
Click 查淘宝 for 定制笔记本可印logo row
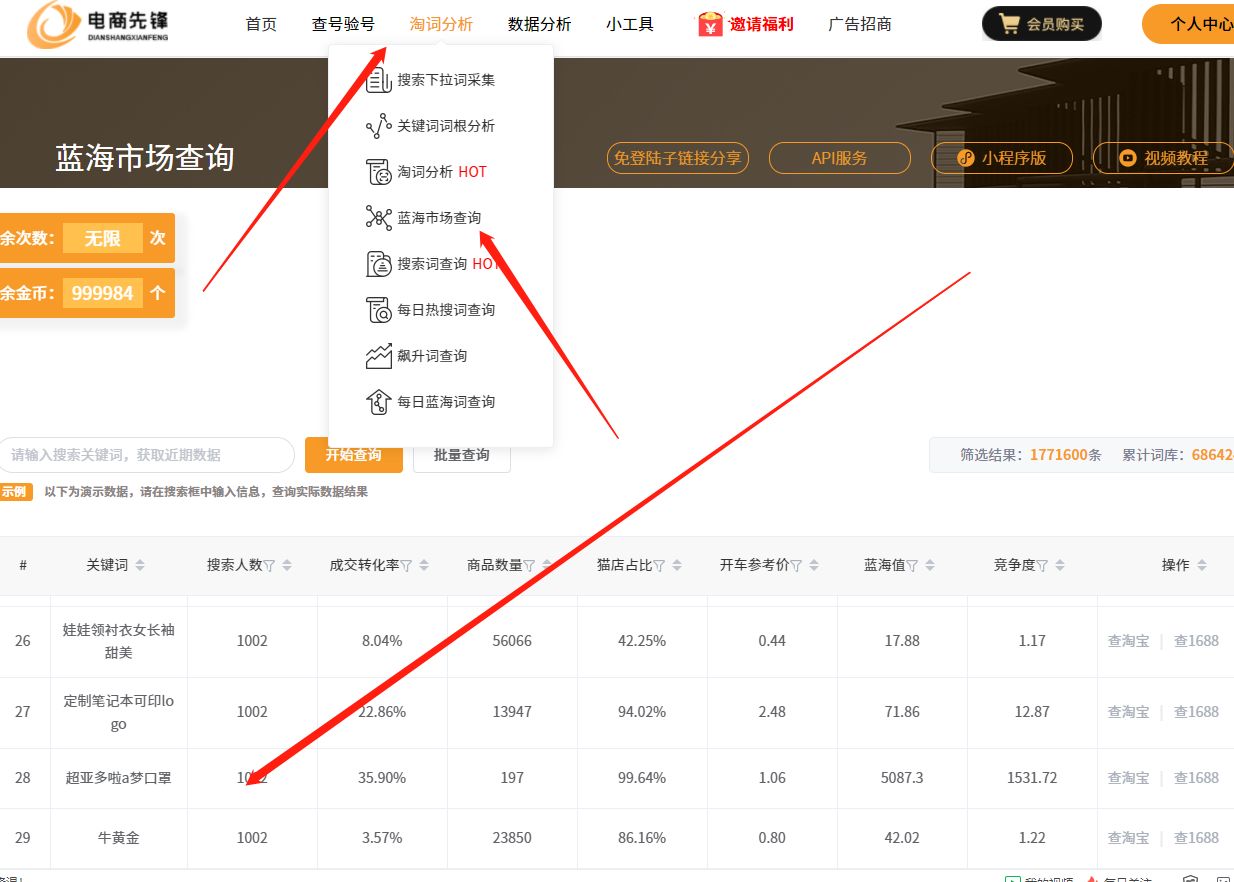click(1128, 712)
